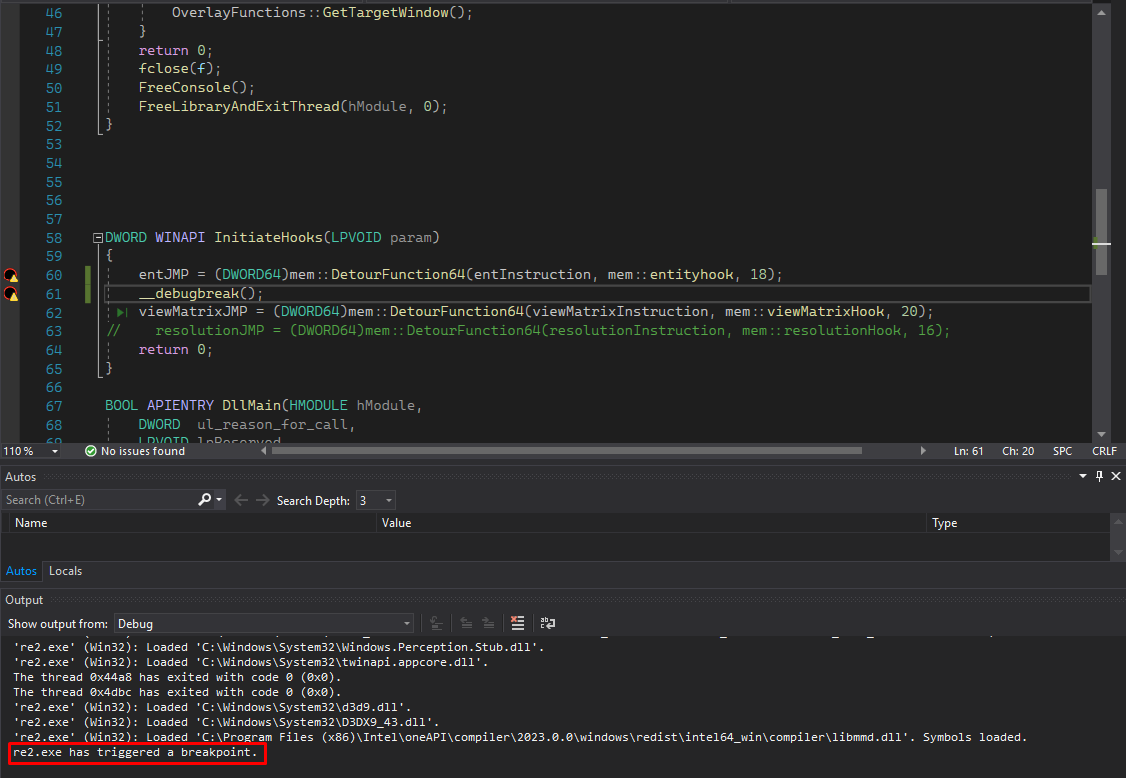1126x778 pixels.
Task: Click GetTargetWindow() call on line 46
Action: click(x=397, y=12)
